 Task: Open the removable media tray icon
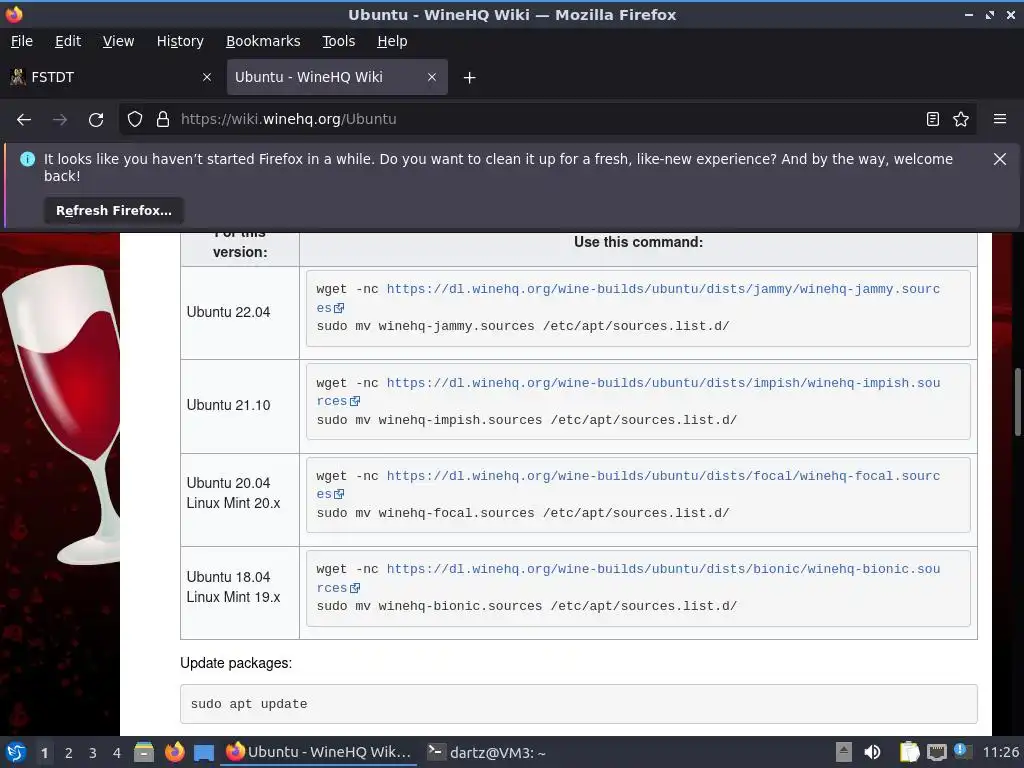coord(844,752)
